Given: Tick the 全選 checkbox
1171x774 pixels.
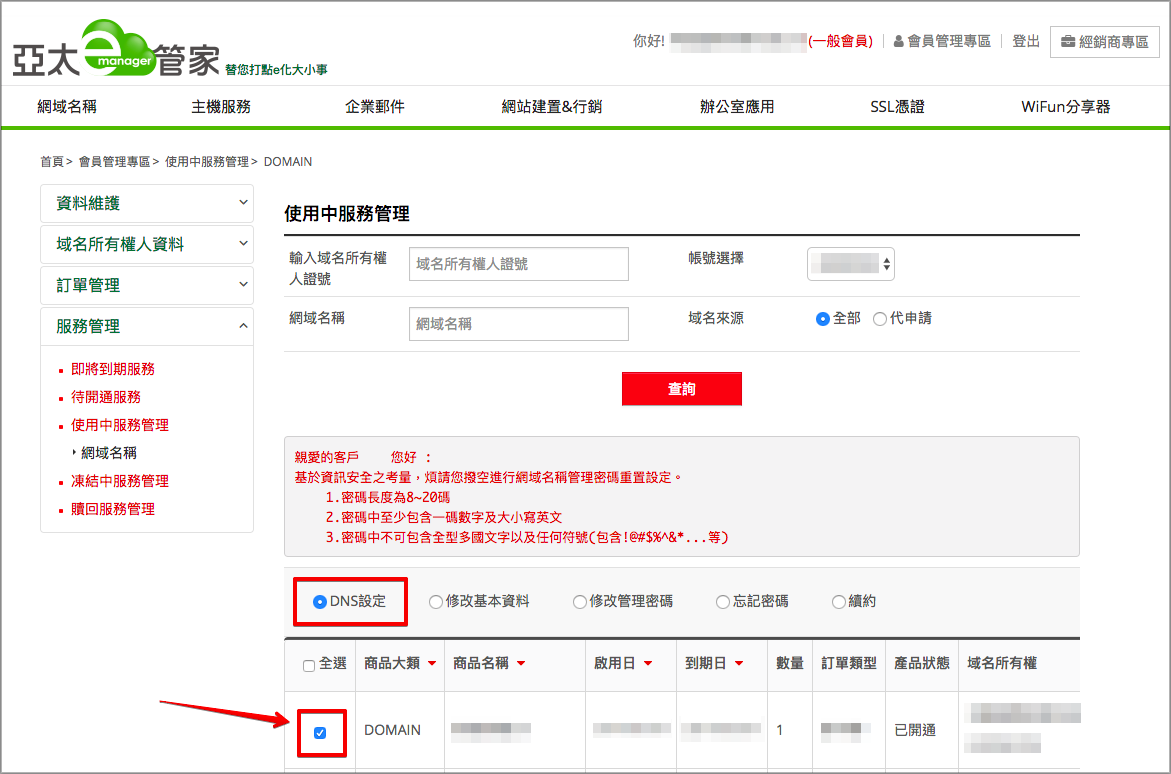Looking at the screenshot, I should 308,666.
